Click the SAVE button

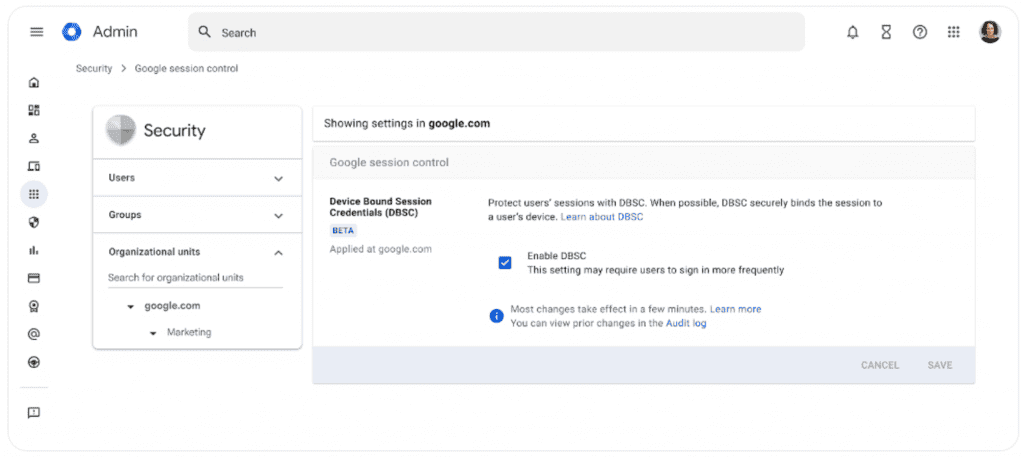pyautogui.click(x=940, y=365)
